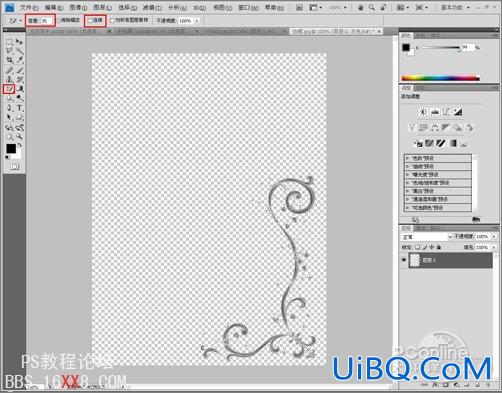
Task: Select the Zoom tool in toolbox
Action: pyautogui.click(x=20, y=137)
